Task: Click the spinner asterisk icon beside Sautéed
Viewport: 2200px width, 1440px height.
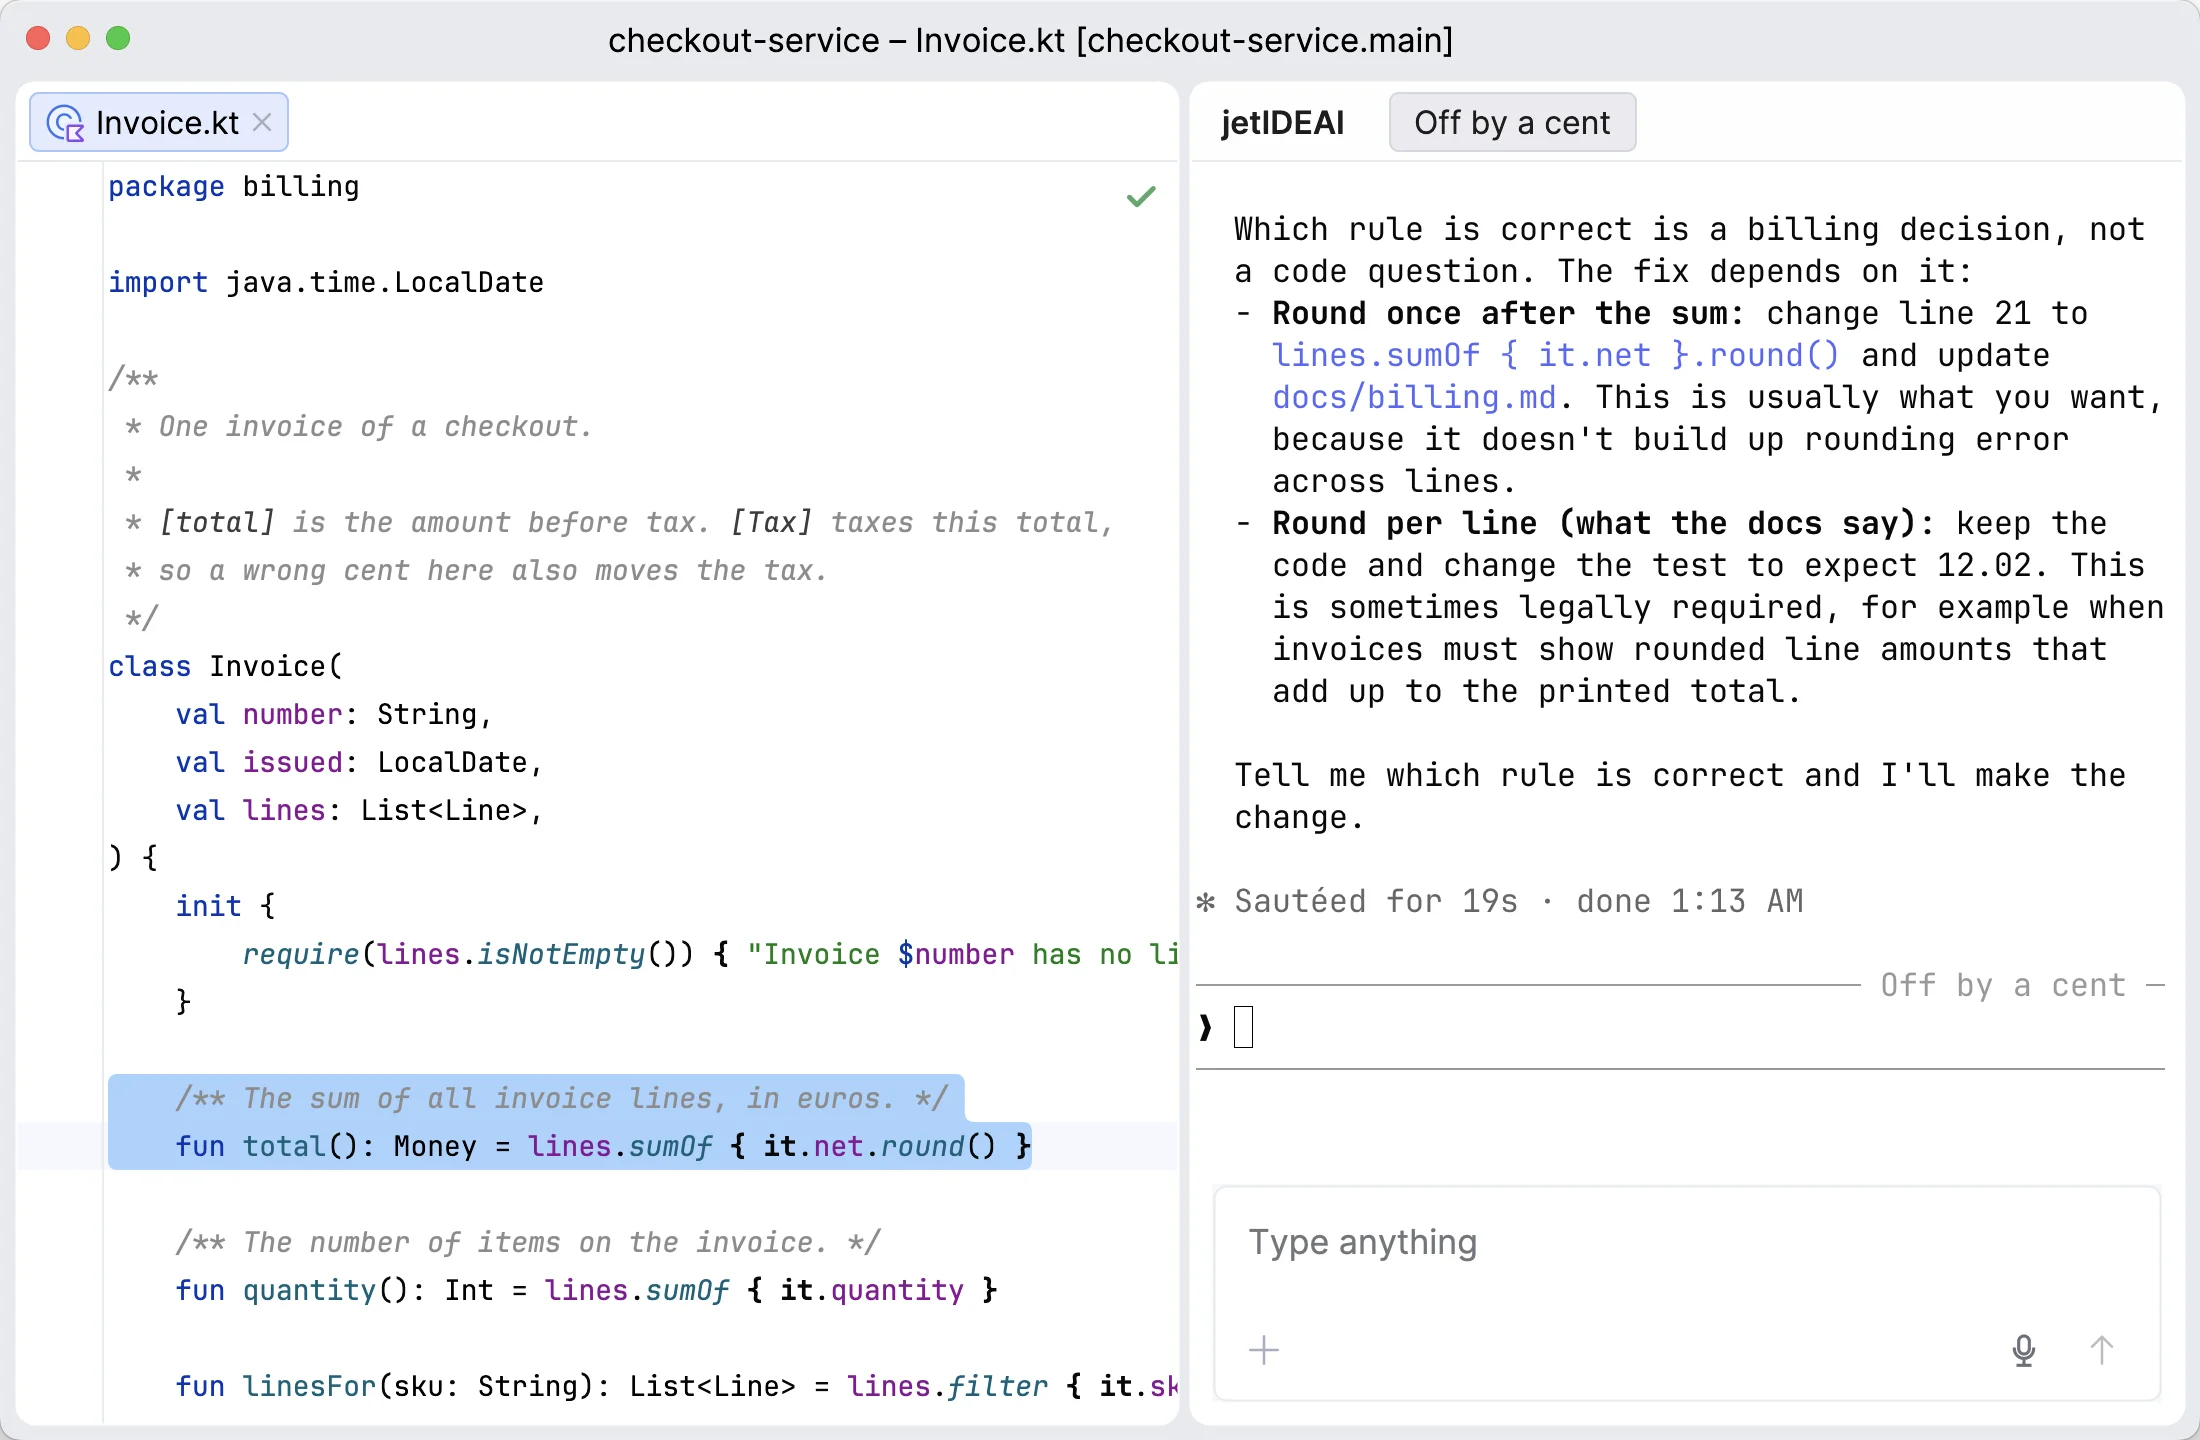Action: (1206, 902)
